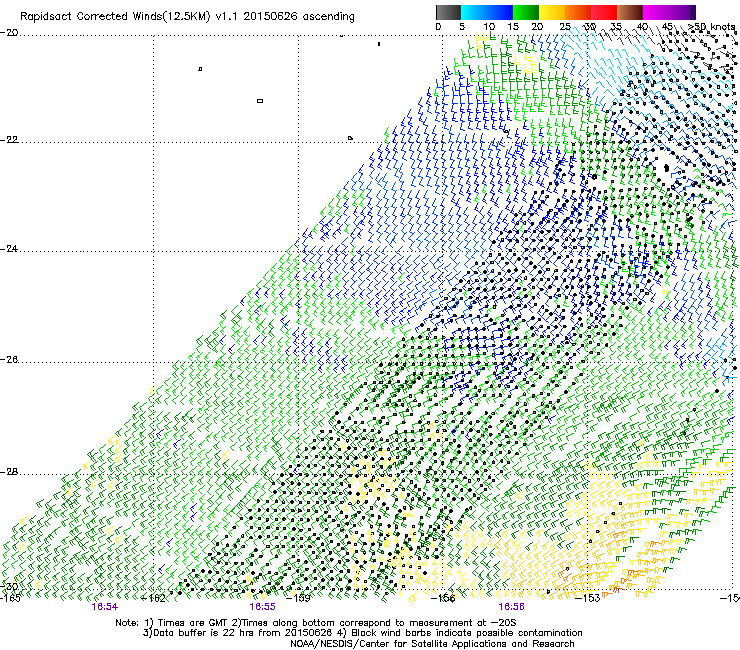The height and width of the screenshot is (650, 740).
Task: Click the '-22' latitude axis label
Action: (9, 140)
